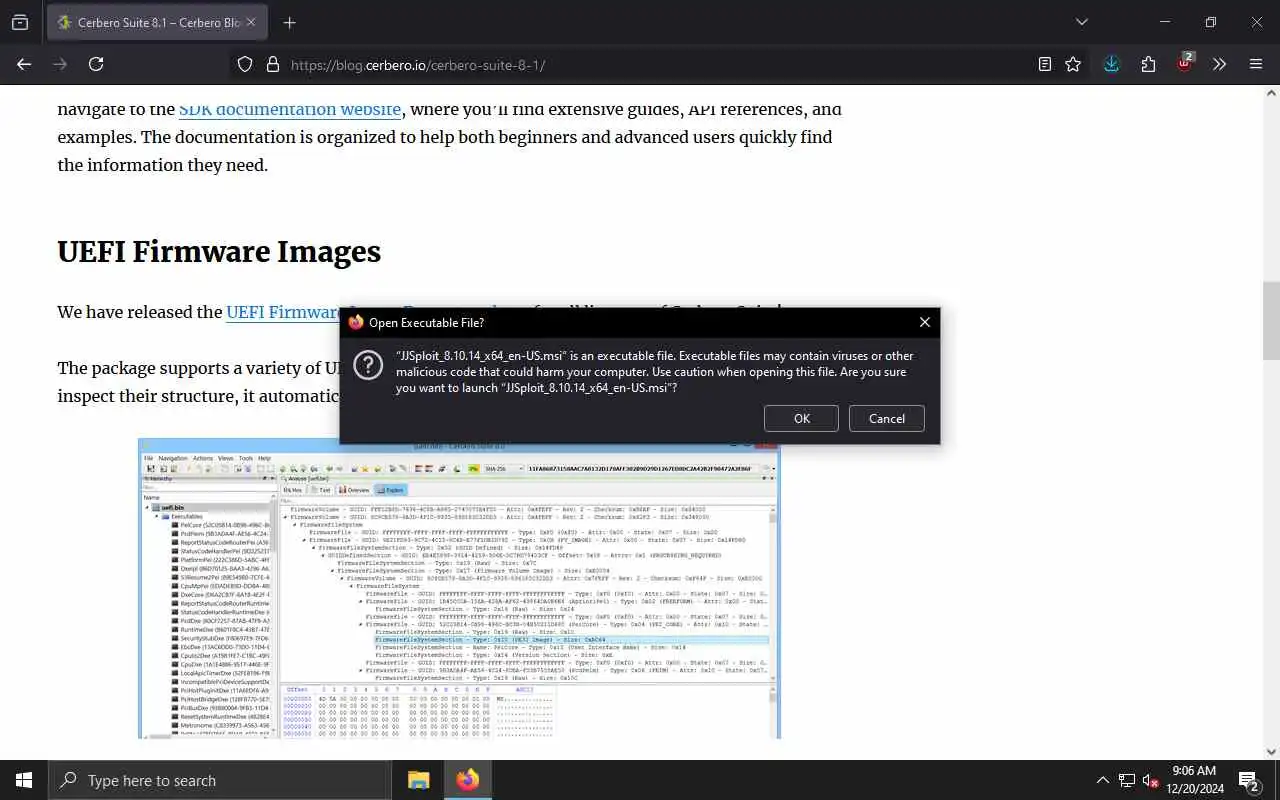Toggle reader view for this page
Image resolution: width=1280 pixels, height=800 pixels.
click(1045, 64)
